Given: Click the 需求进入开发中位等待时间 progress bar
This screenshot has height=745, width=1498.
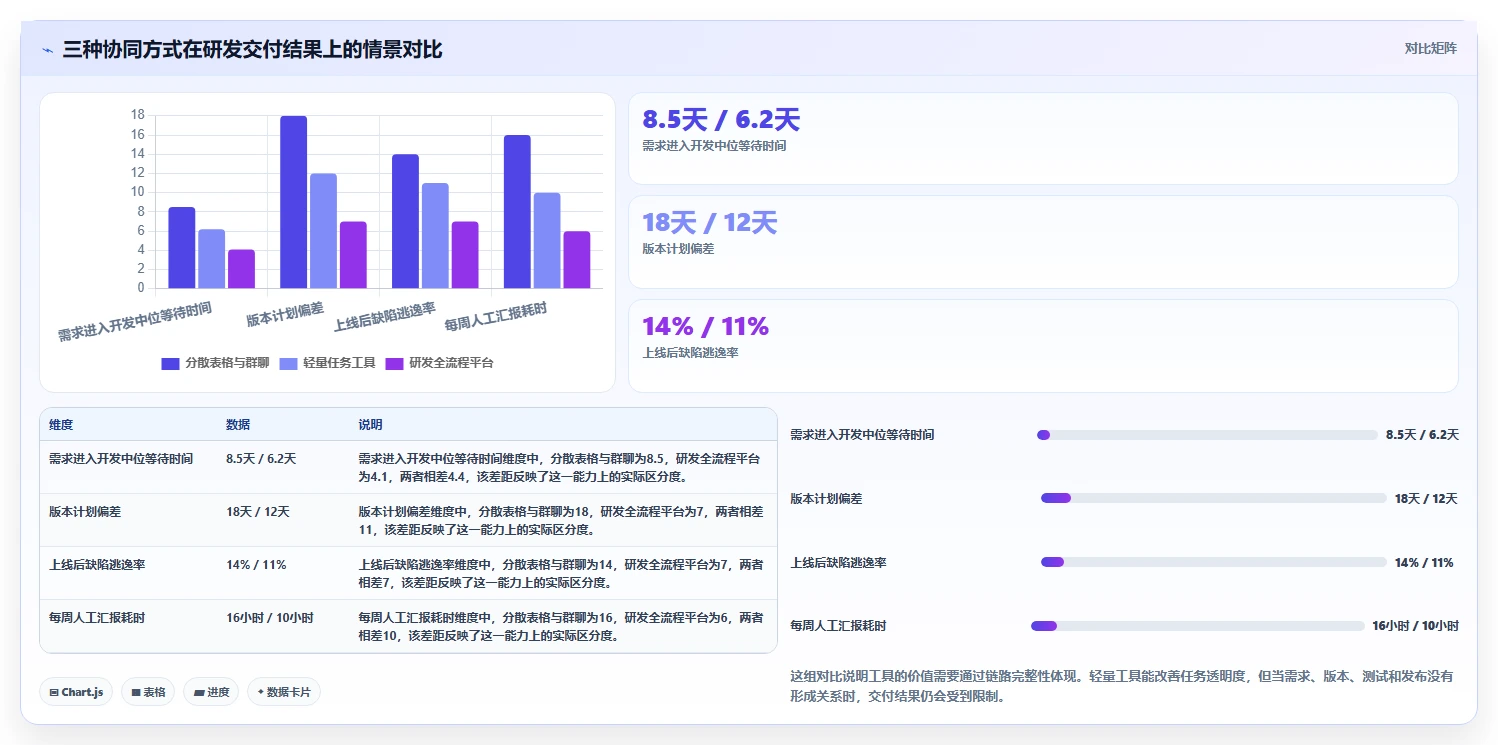Looking at the screenshot, I should (1207, 435).
